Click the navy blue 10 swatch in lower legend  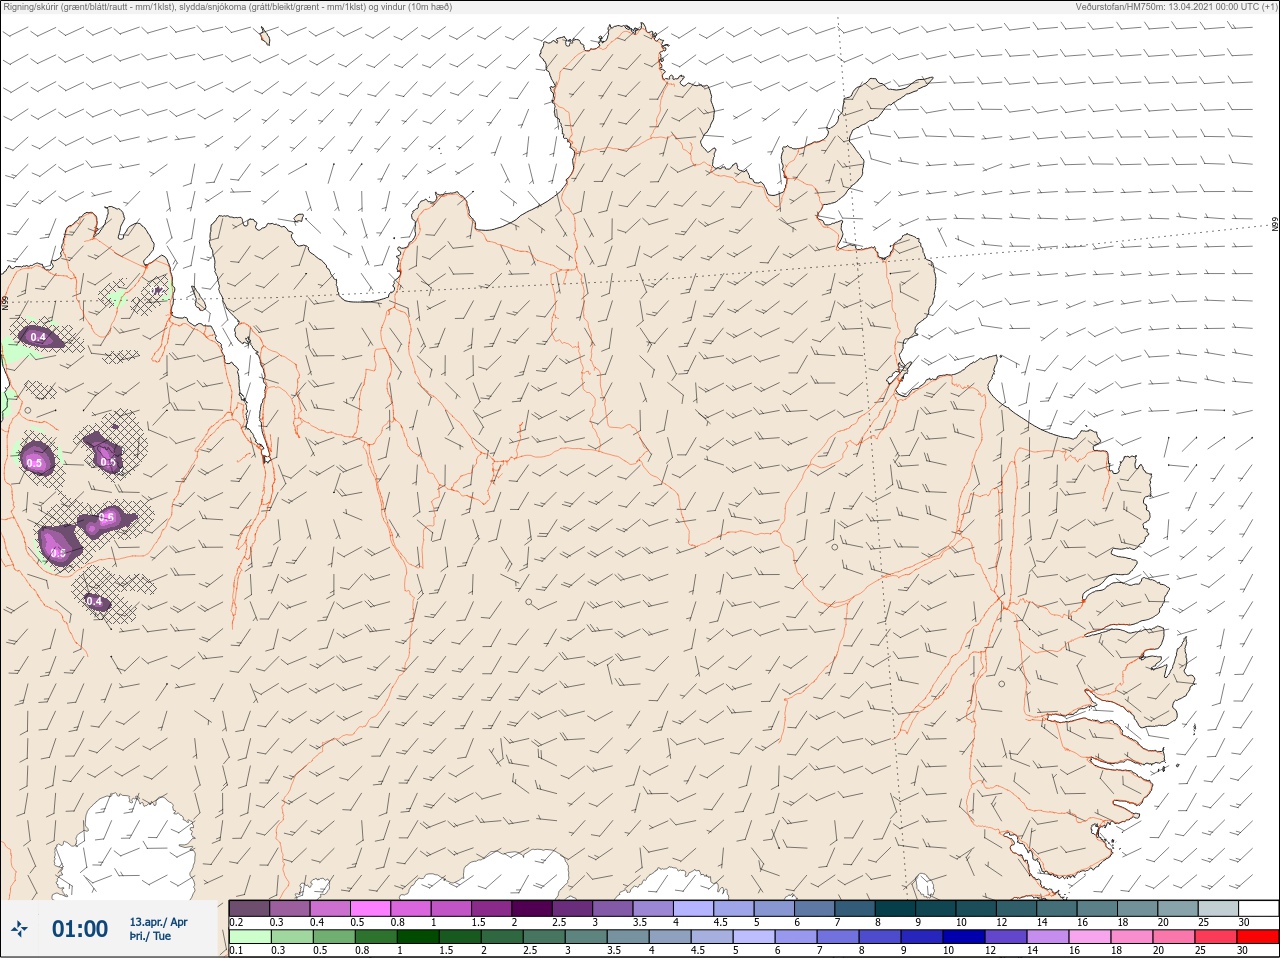tap(963, 937)
